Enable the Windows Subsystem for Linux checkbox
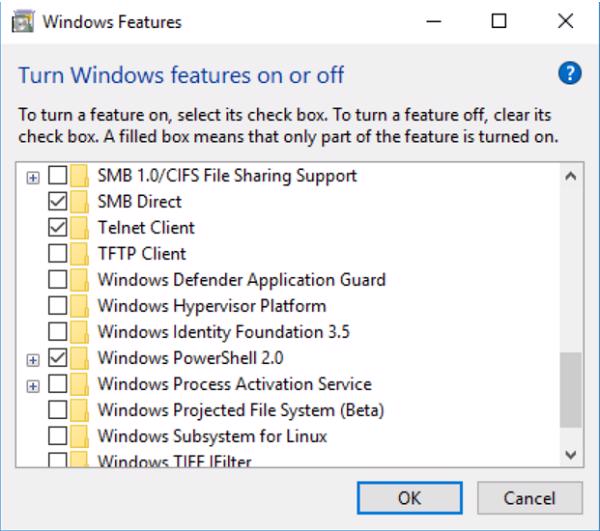 coord(58,436)
